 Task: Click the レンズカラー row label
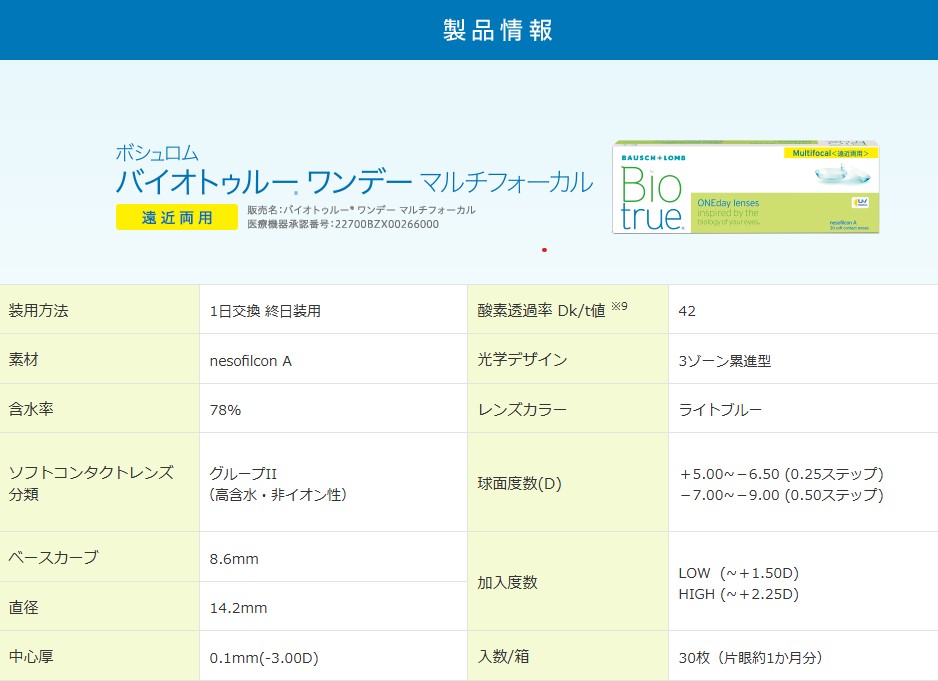(x=522, y=410)
